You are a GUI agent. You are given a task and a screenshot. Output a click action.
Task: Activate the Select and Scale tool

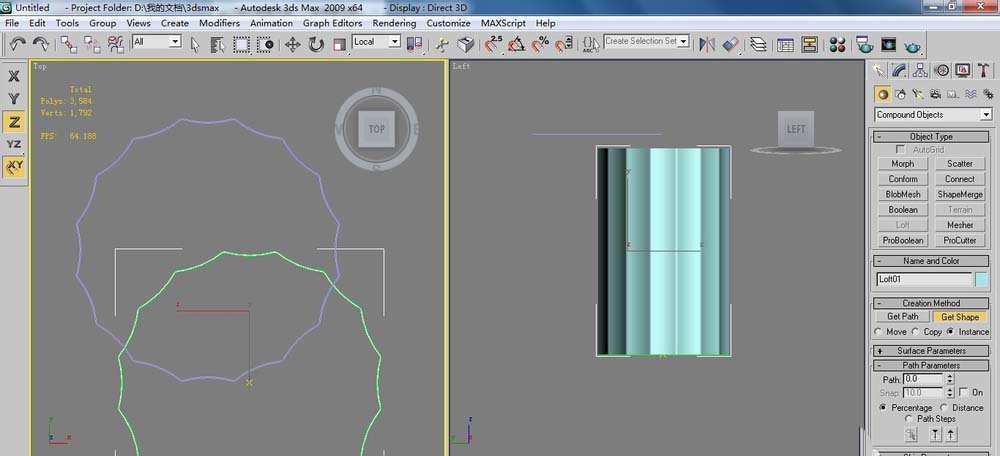tap(340, 44)
